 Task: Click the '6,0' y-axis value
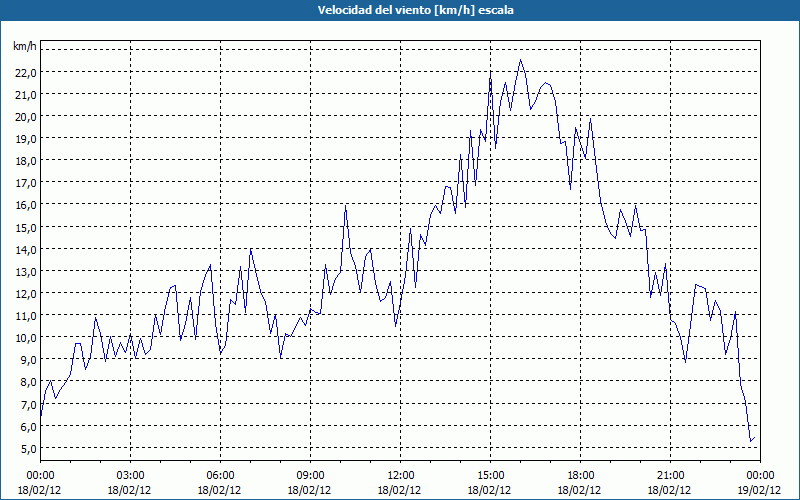28,427
